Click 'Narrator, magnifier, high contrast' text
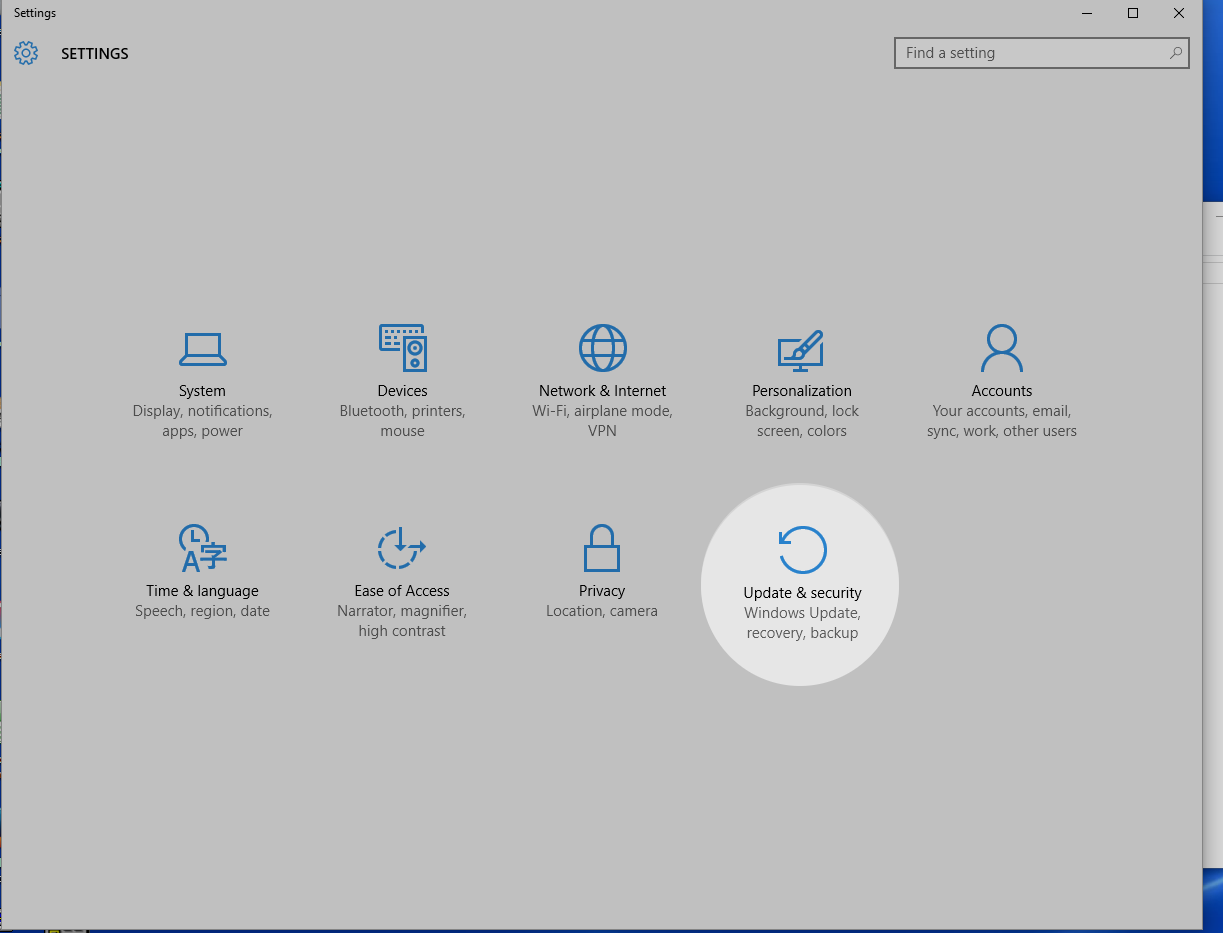This screenshot has width=1223, height=933. [402, 621]
